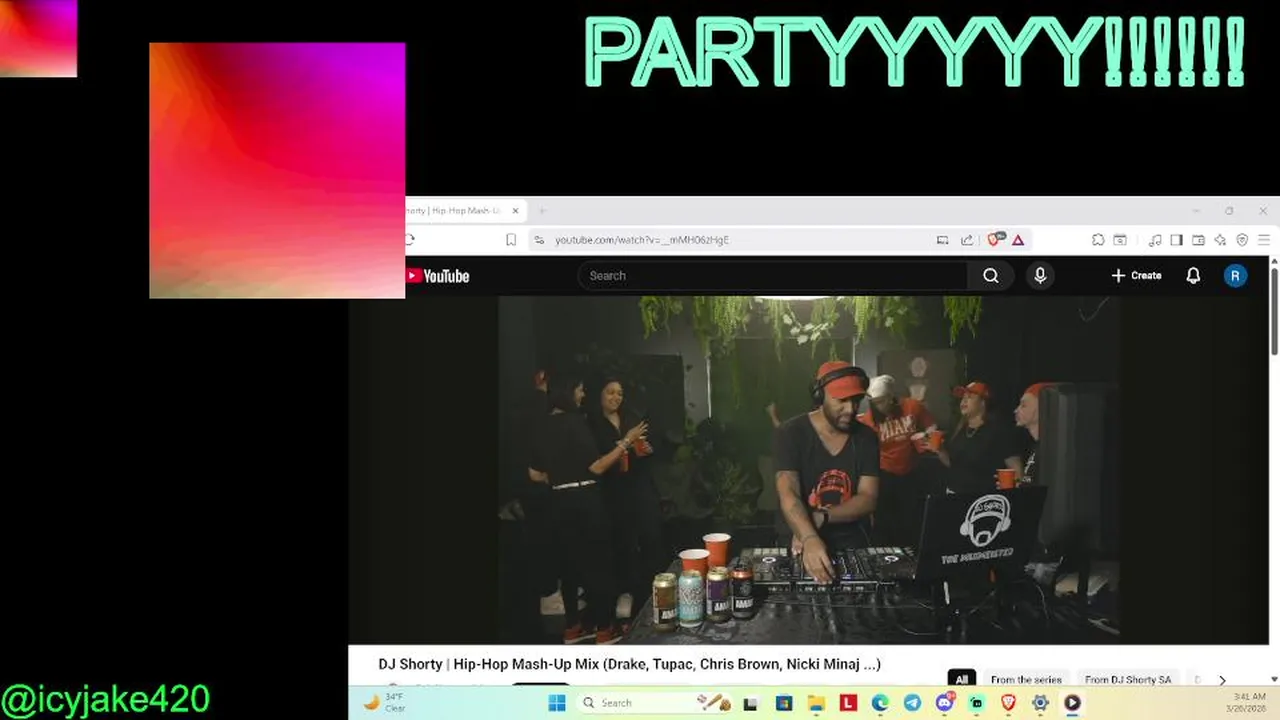Screen dimensions: 1280x720
Task: Click the video player to pause playback
Action: (x=809, y=470)
